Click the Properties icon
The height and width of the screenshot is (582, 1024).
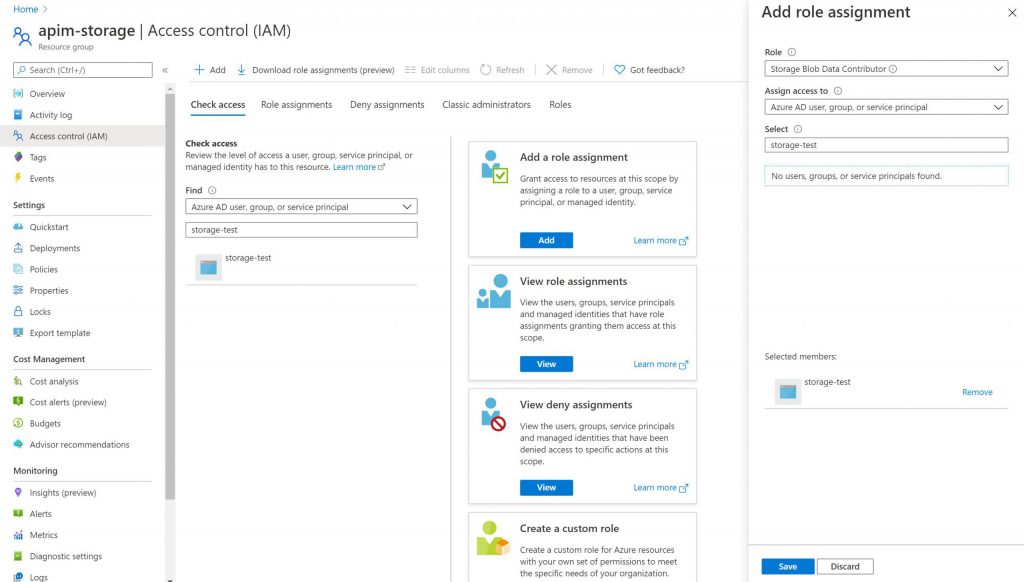click(x=18, y=290)
